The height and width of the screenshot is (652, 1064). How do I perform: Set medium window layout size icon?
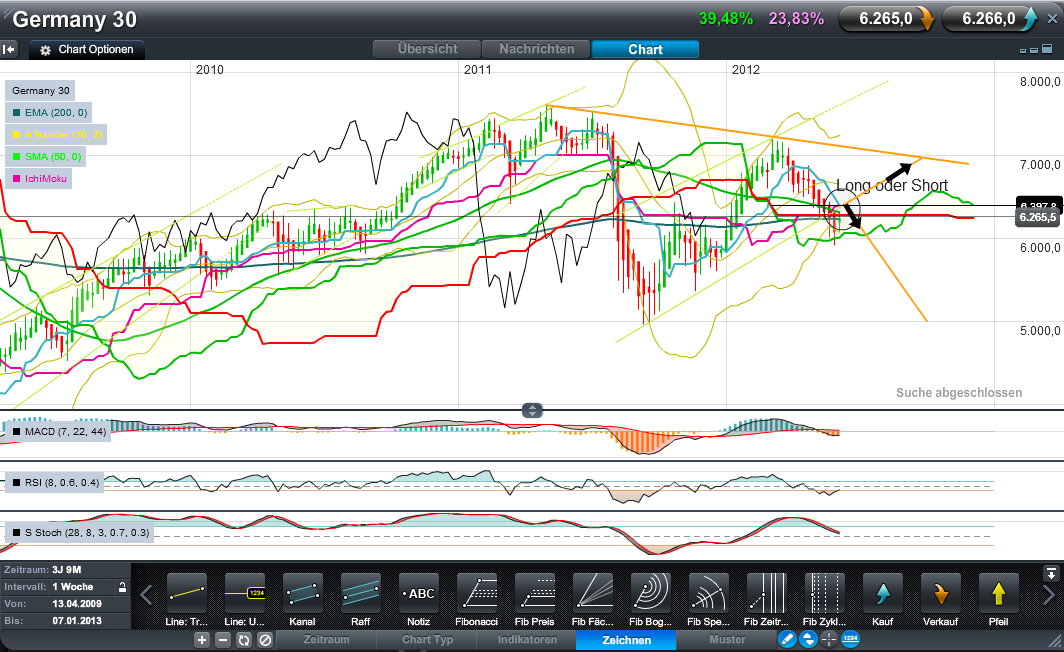[x=1034, y=50]
